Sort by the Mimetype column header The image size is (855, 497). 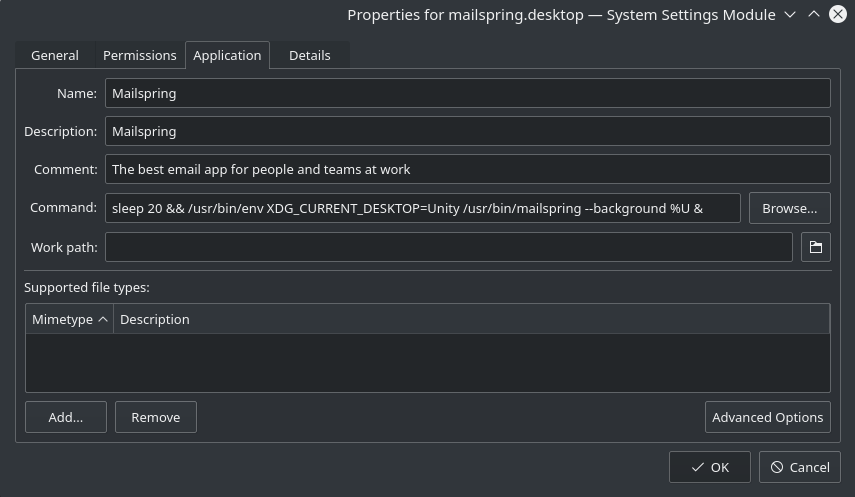69,319
